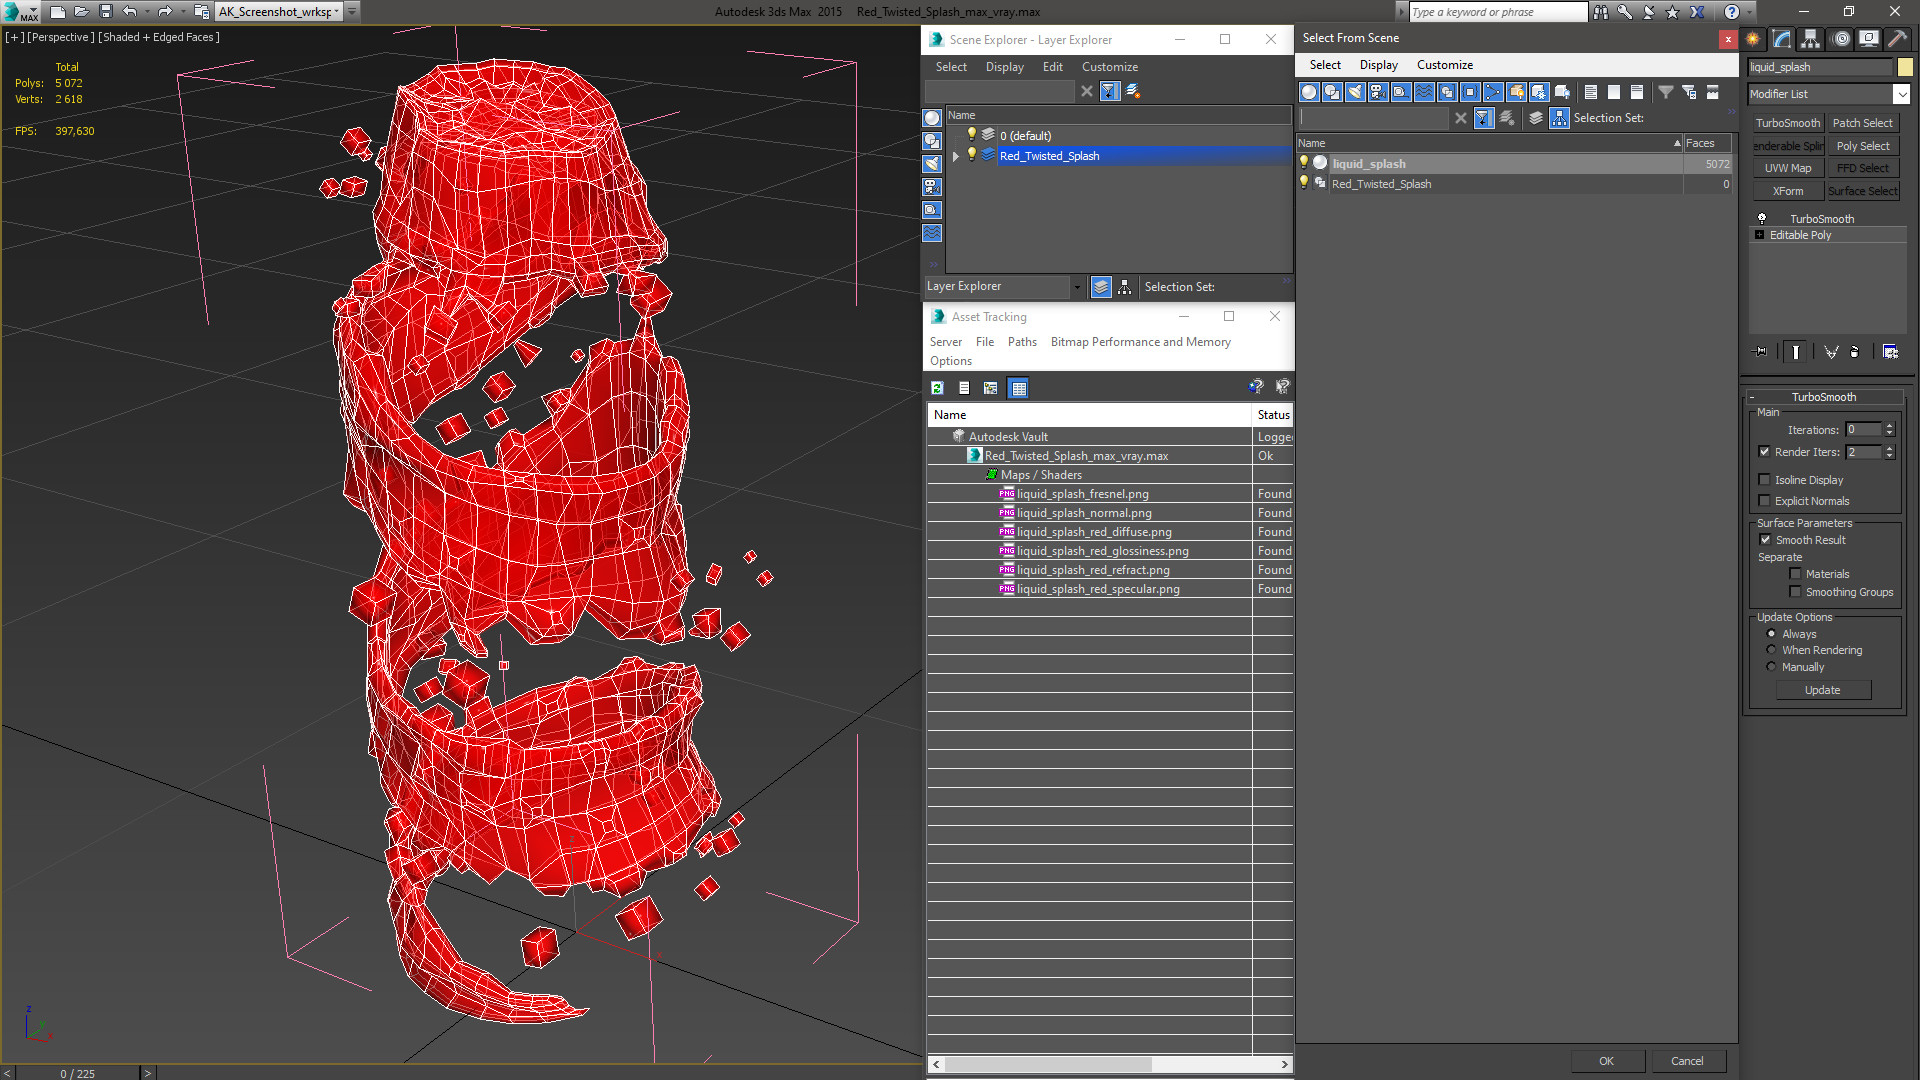Click the Update button in TurboSmooth
The width and height of the screenshot is (1920, 1080).
1822,690
